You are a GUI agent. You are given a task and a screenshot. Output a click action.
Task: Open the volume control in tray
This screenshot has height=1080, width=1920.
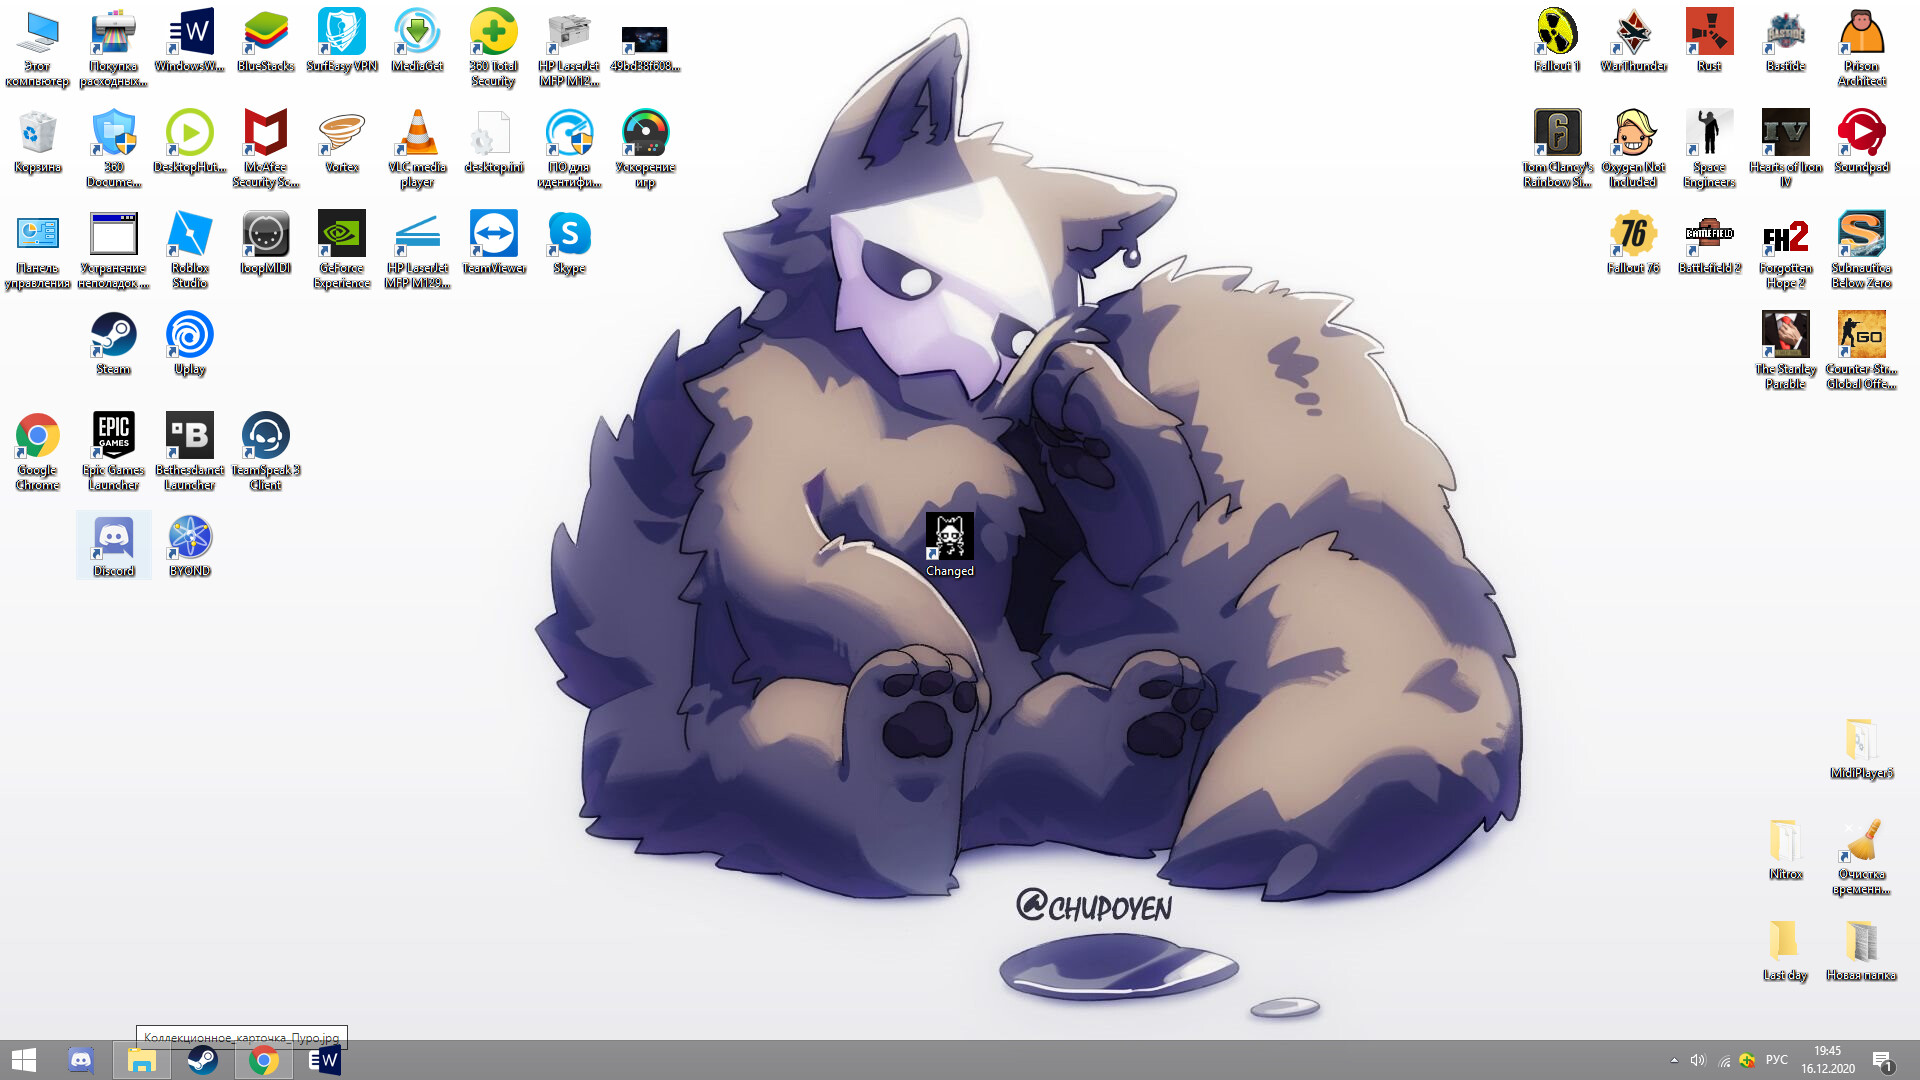pyautogui.click(x=1698, y=1060)
